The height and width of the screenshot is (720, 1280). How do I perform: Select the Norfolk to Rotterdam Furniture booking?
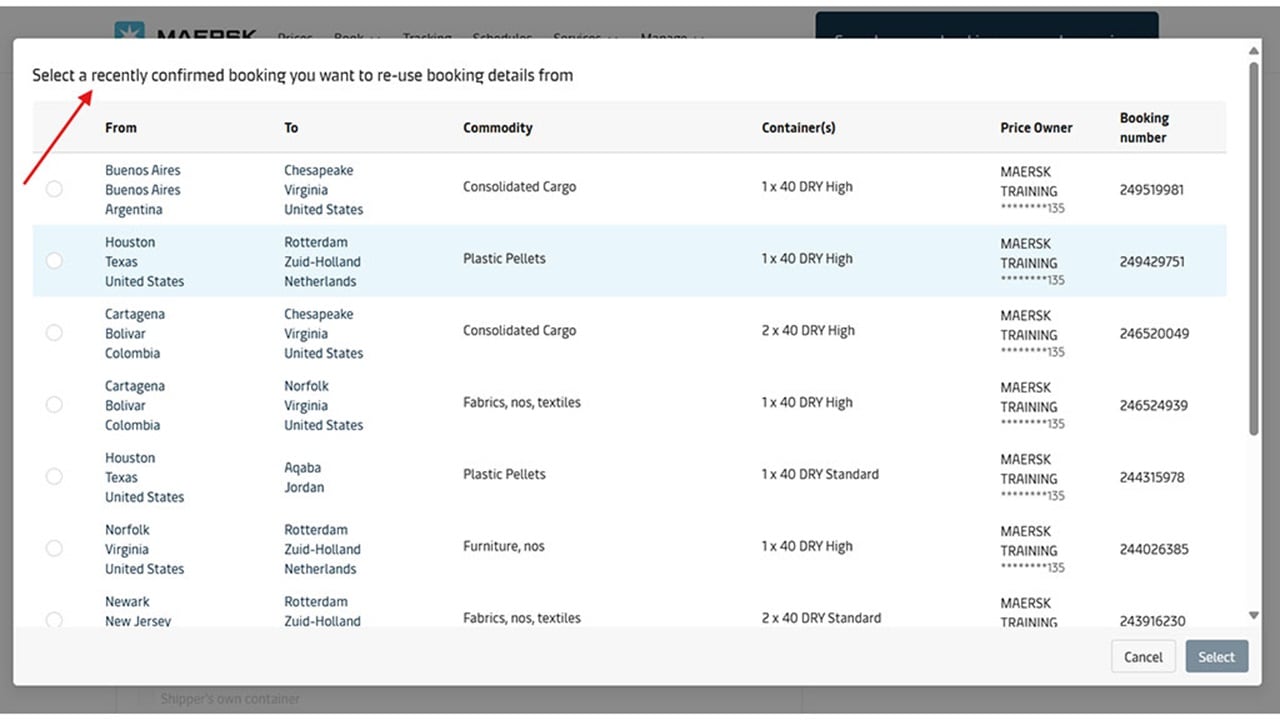(54, 548)
